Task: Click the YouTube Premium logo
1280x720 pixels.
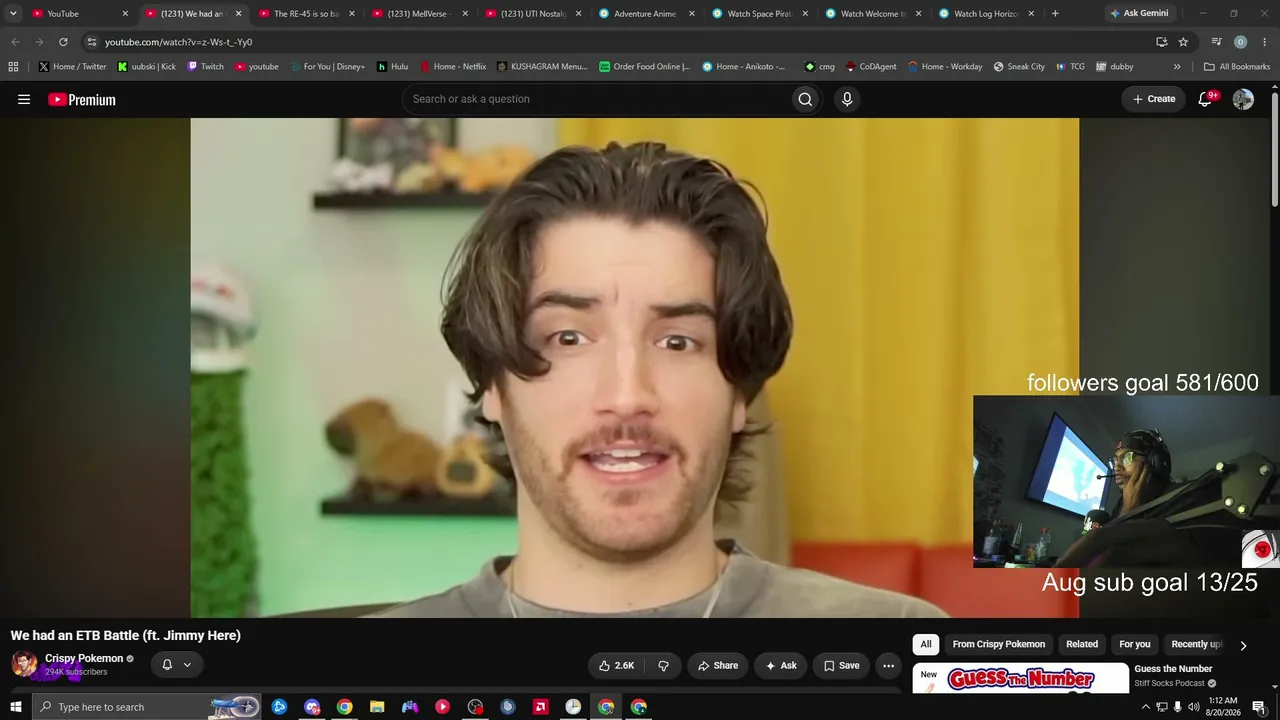Action: coord(82,99)
